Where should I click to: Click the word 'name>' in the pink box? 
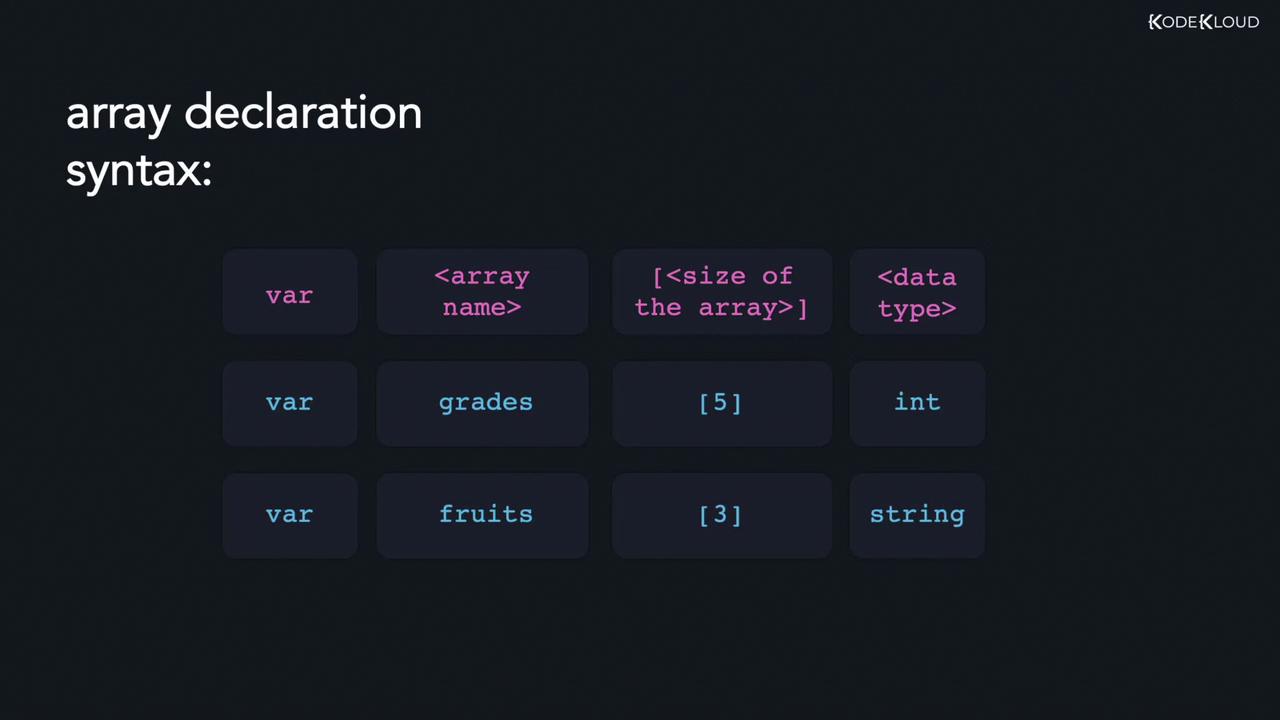tap(482, 308)
